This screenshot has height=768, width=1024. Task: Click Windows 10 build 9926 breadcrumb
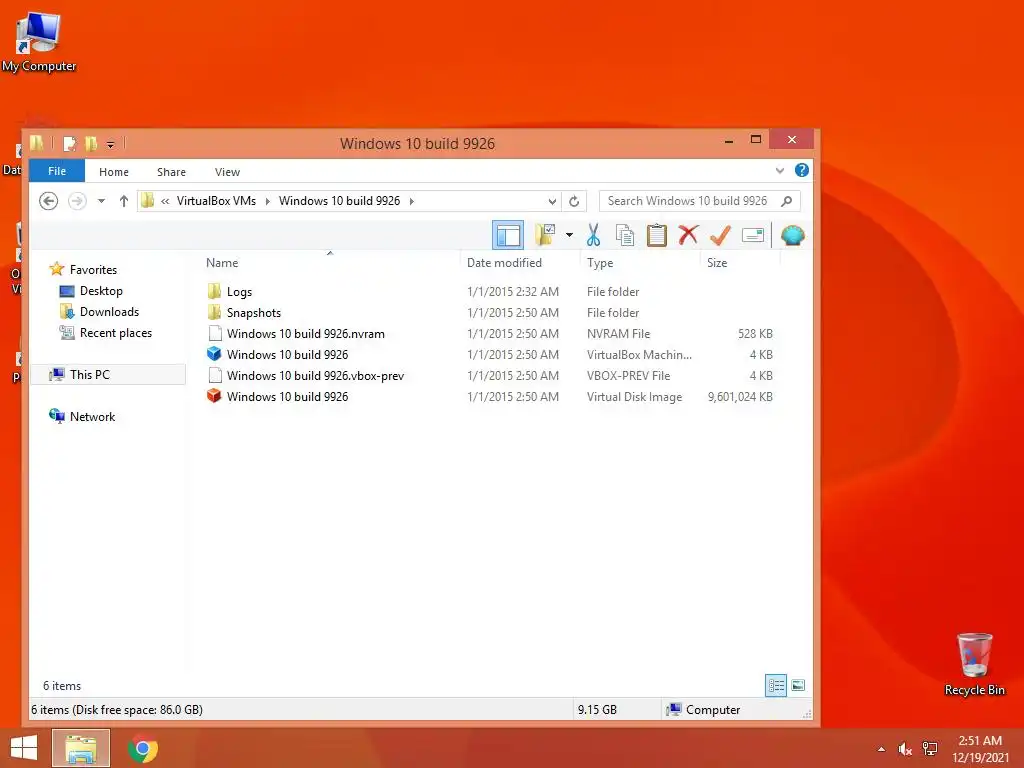click(339, 201)
